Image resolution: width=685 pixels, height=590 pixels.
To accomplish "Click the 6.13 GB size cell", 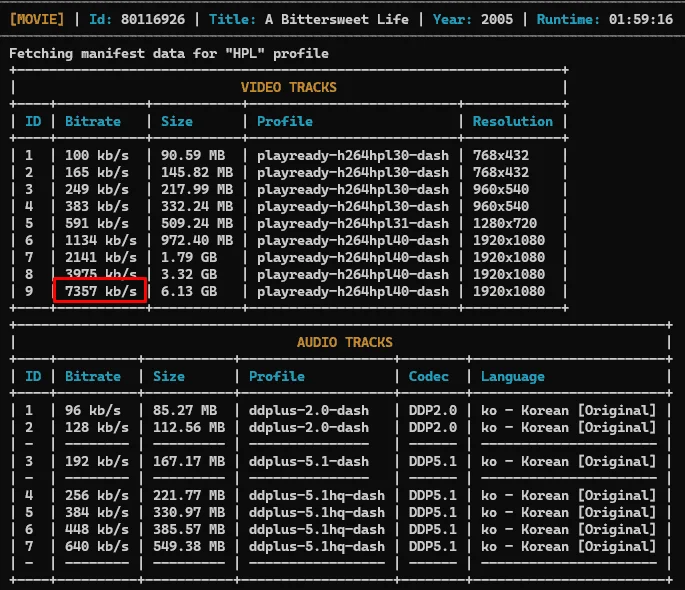I will 189,291.
